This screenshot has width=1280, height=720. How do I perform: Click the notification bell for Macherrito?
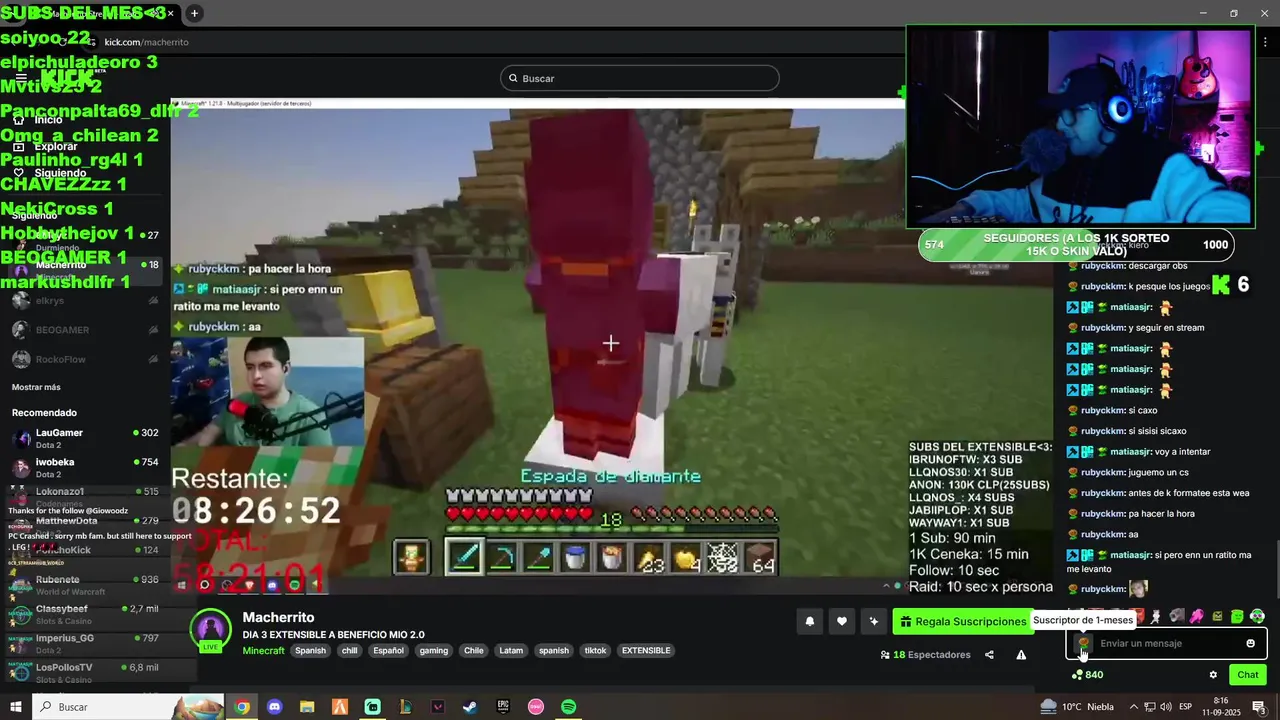810,621
